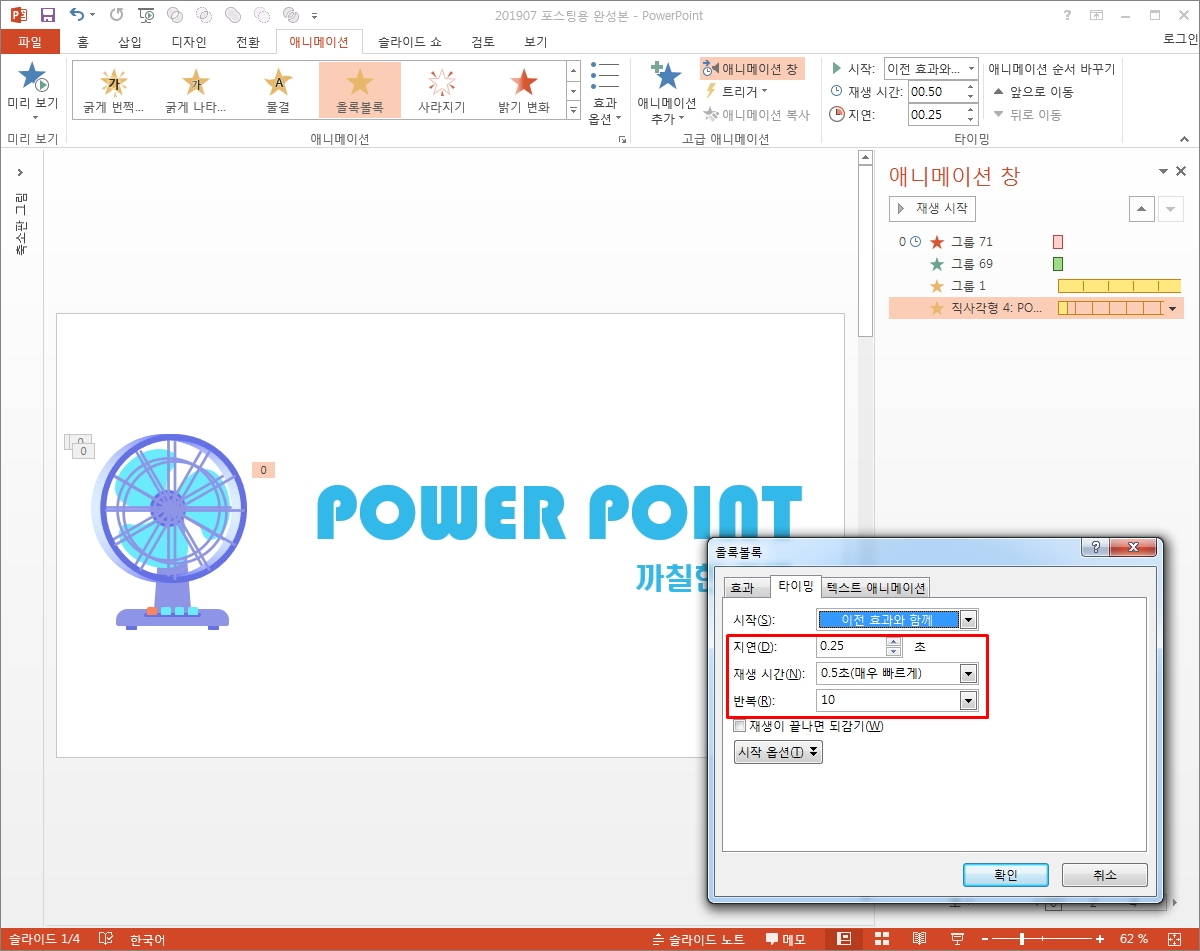1200x951 pixels.
Task: Select the 사라지기 animation effect
Action: pos(442,90)
